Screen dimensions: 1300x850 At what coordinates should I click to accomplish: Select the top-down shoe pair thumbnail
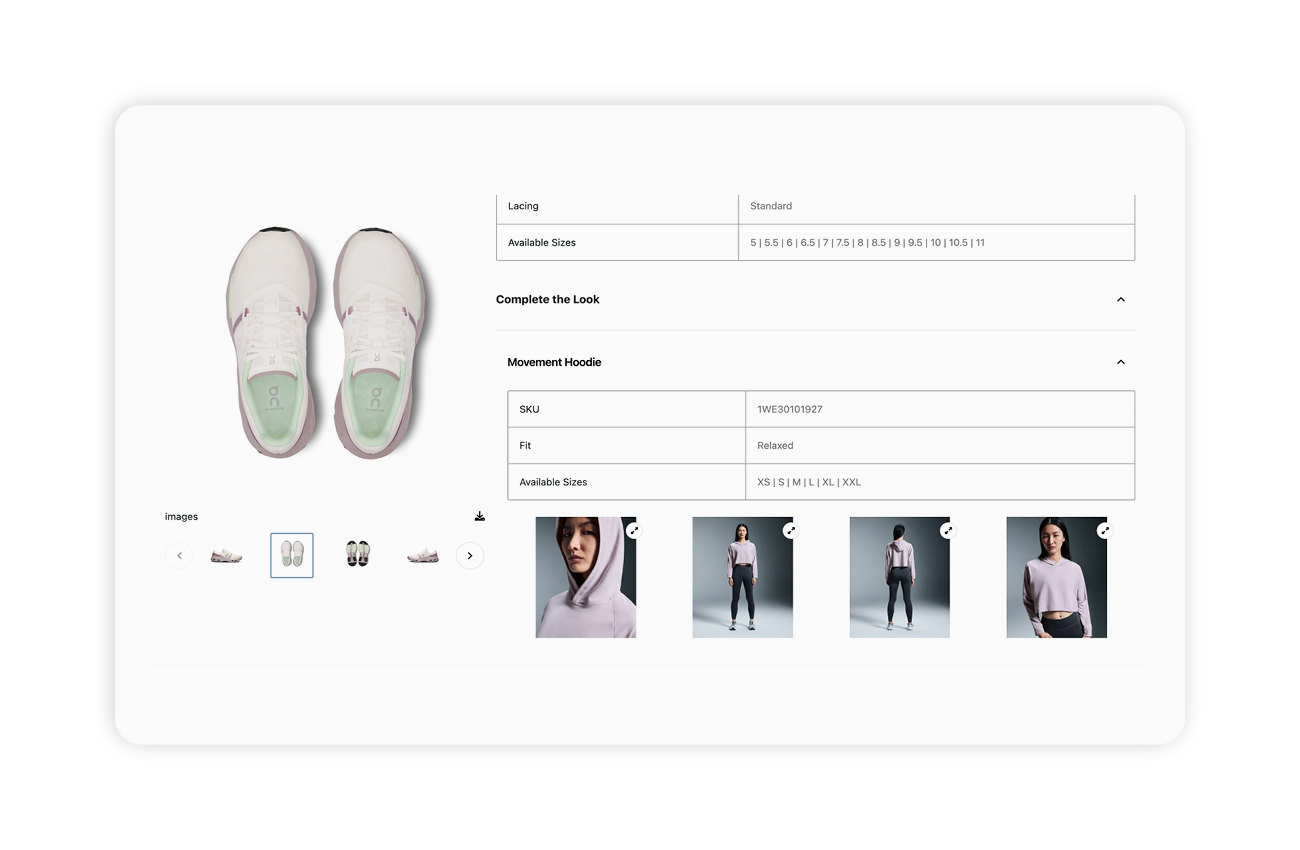[292, 556]
